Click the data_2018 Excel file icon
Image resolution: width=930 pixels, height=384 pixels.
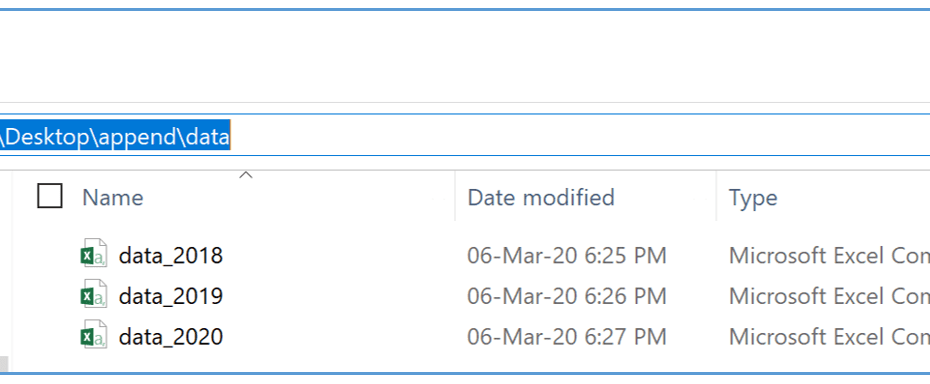pos(94,256)
